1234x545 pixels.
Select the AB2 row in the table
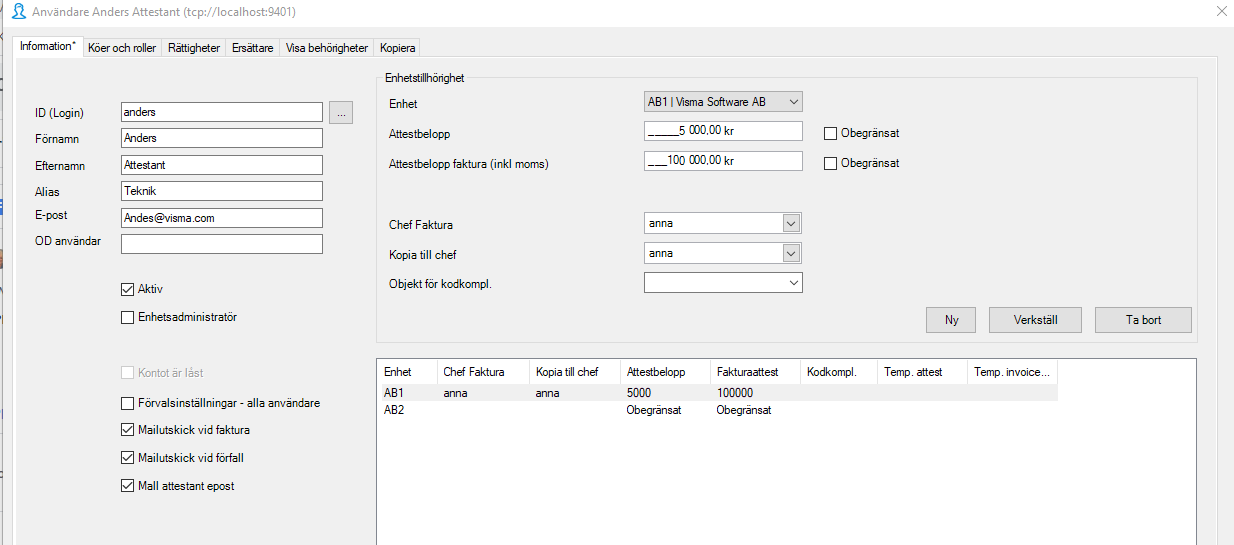tap(717, 410)
